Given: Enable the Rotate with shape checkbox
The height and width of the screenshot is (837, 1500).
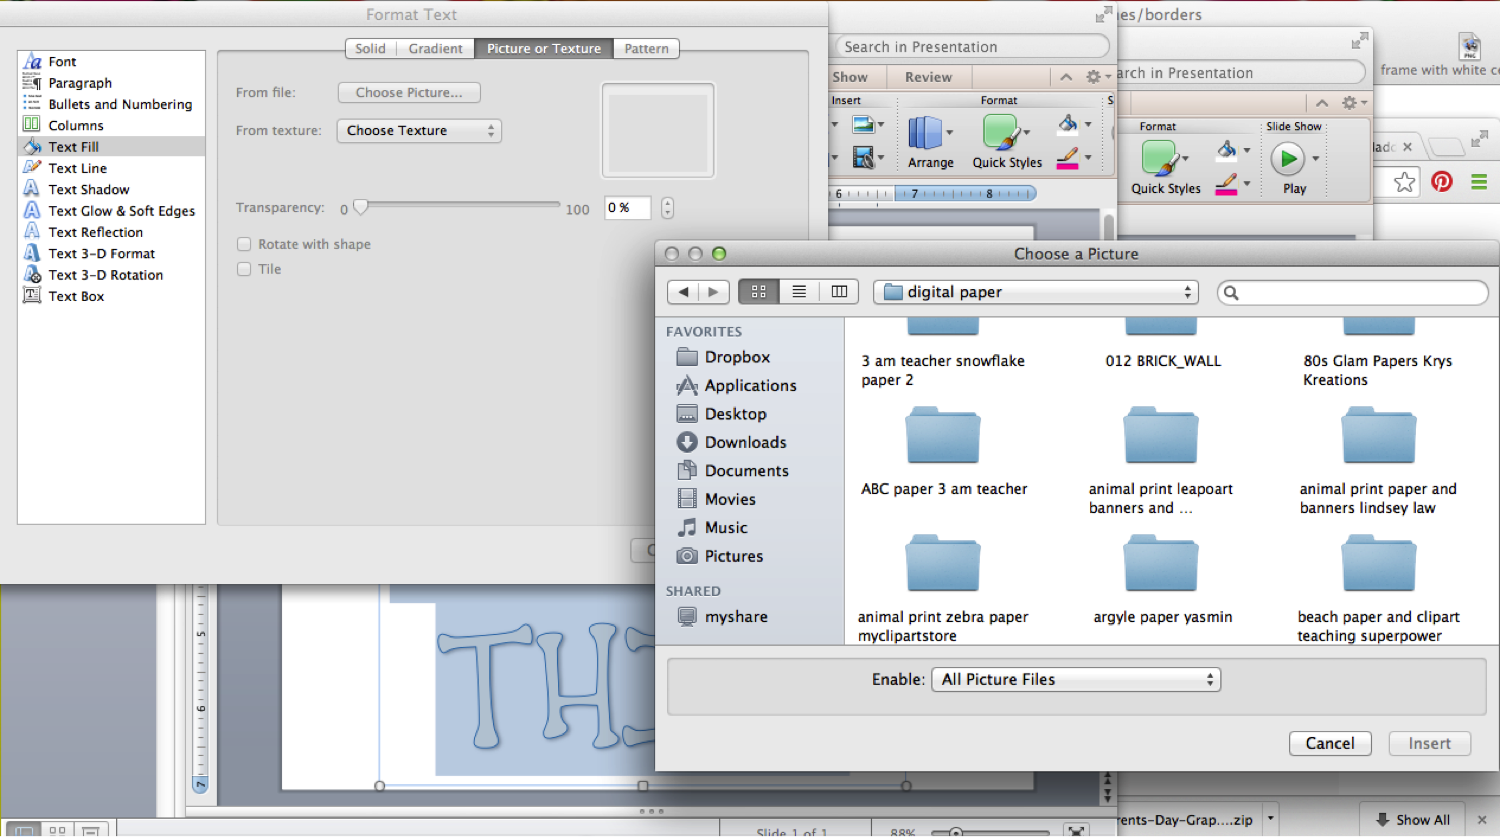Looking at the screenshot, I should (x=244, y=244).
